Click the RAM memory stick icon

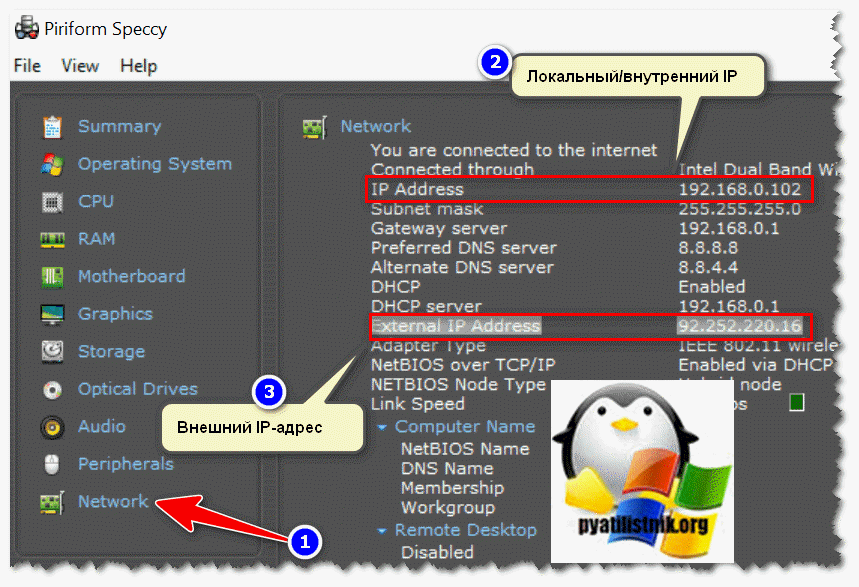click(52, 239)
